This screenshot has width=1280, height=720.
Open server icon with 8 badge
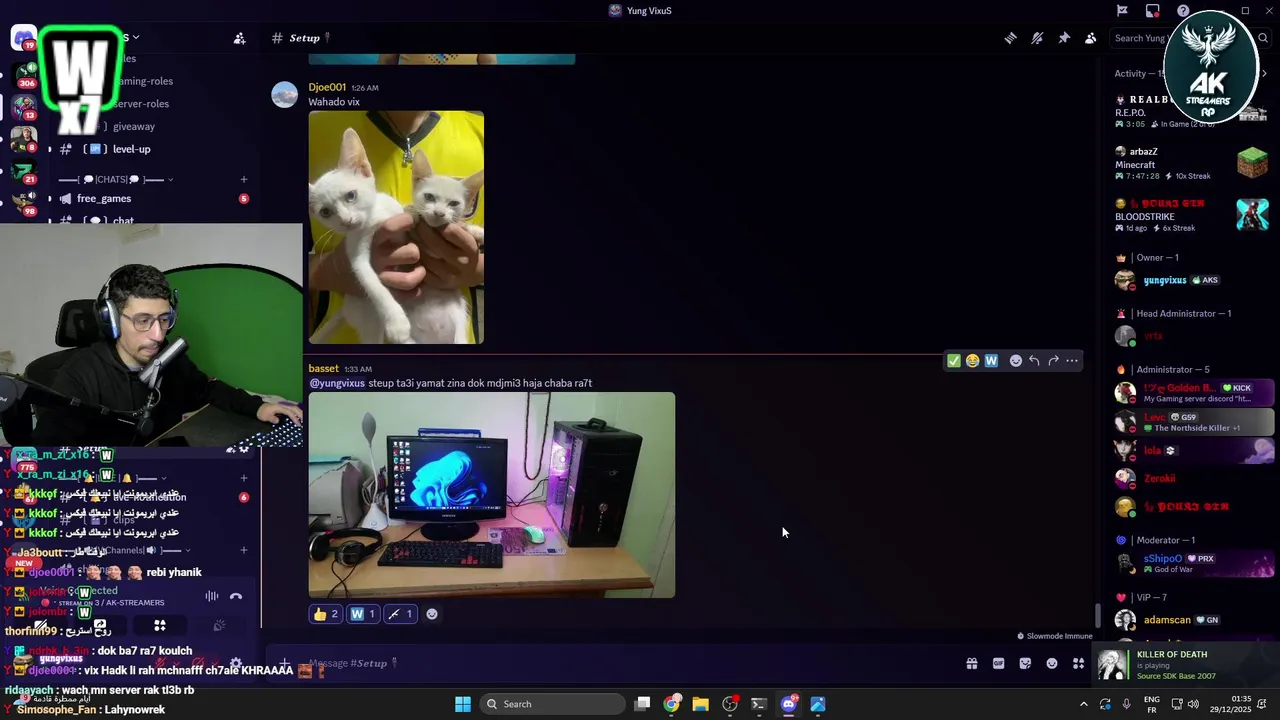[x=23, y=138]
